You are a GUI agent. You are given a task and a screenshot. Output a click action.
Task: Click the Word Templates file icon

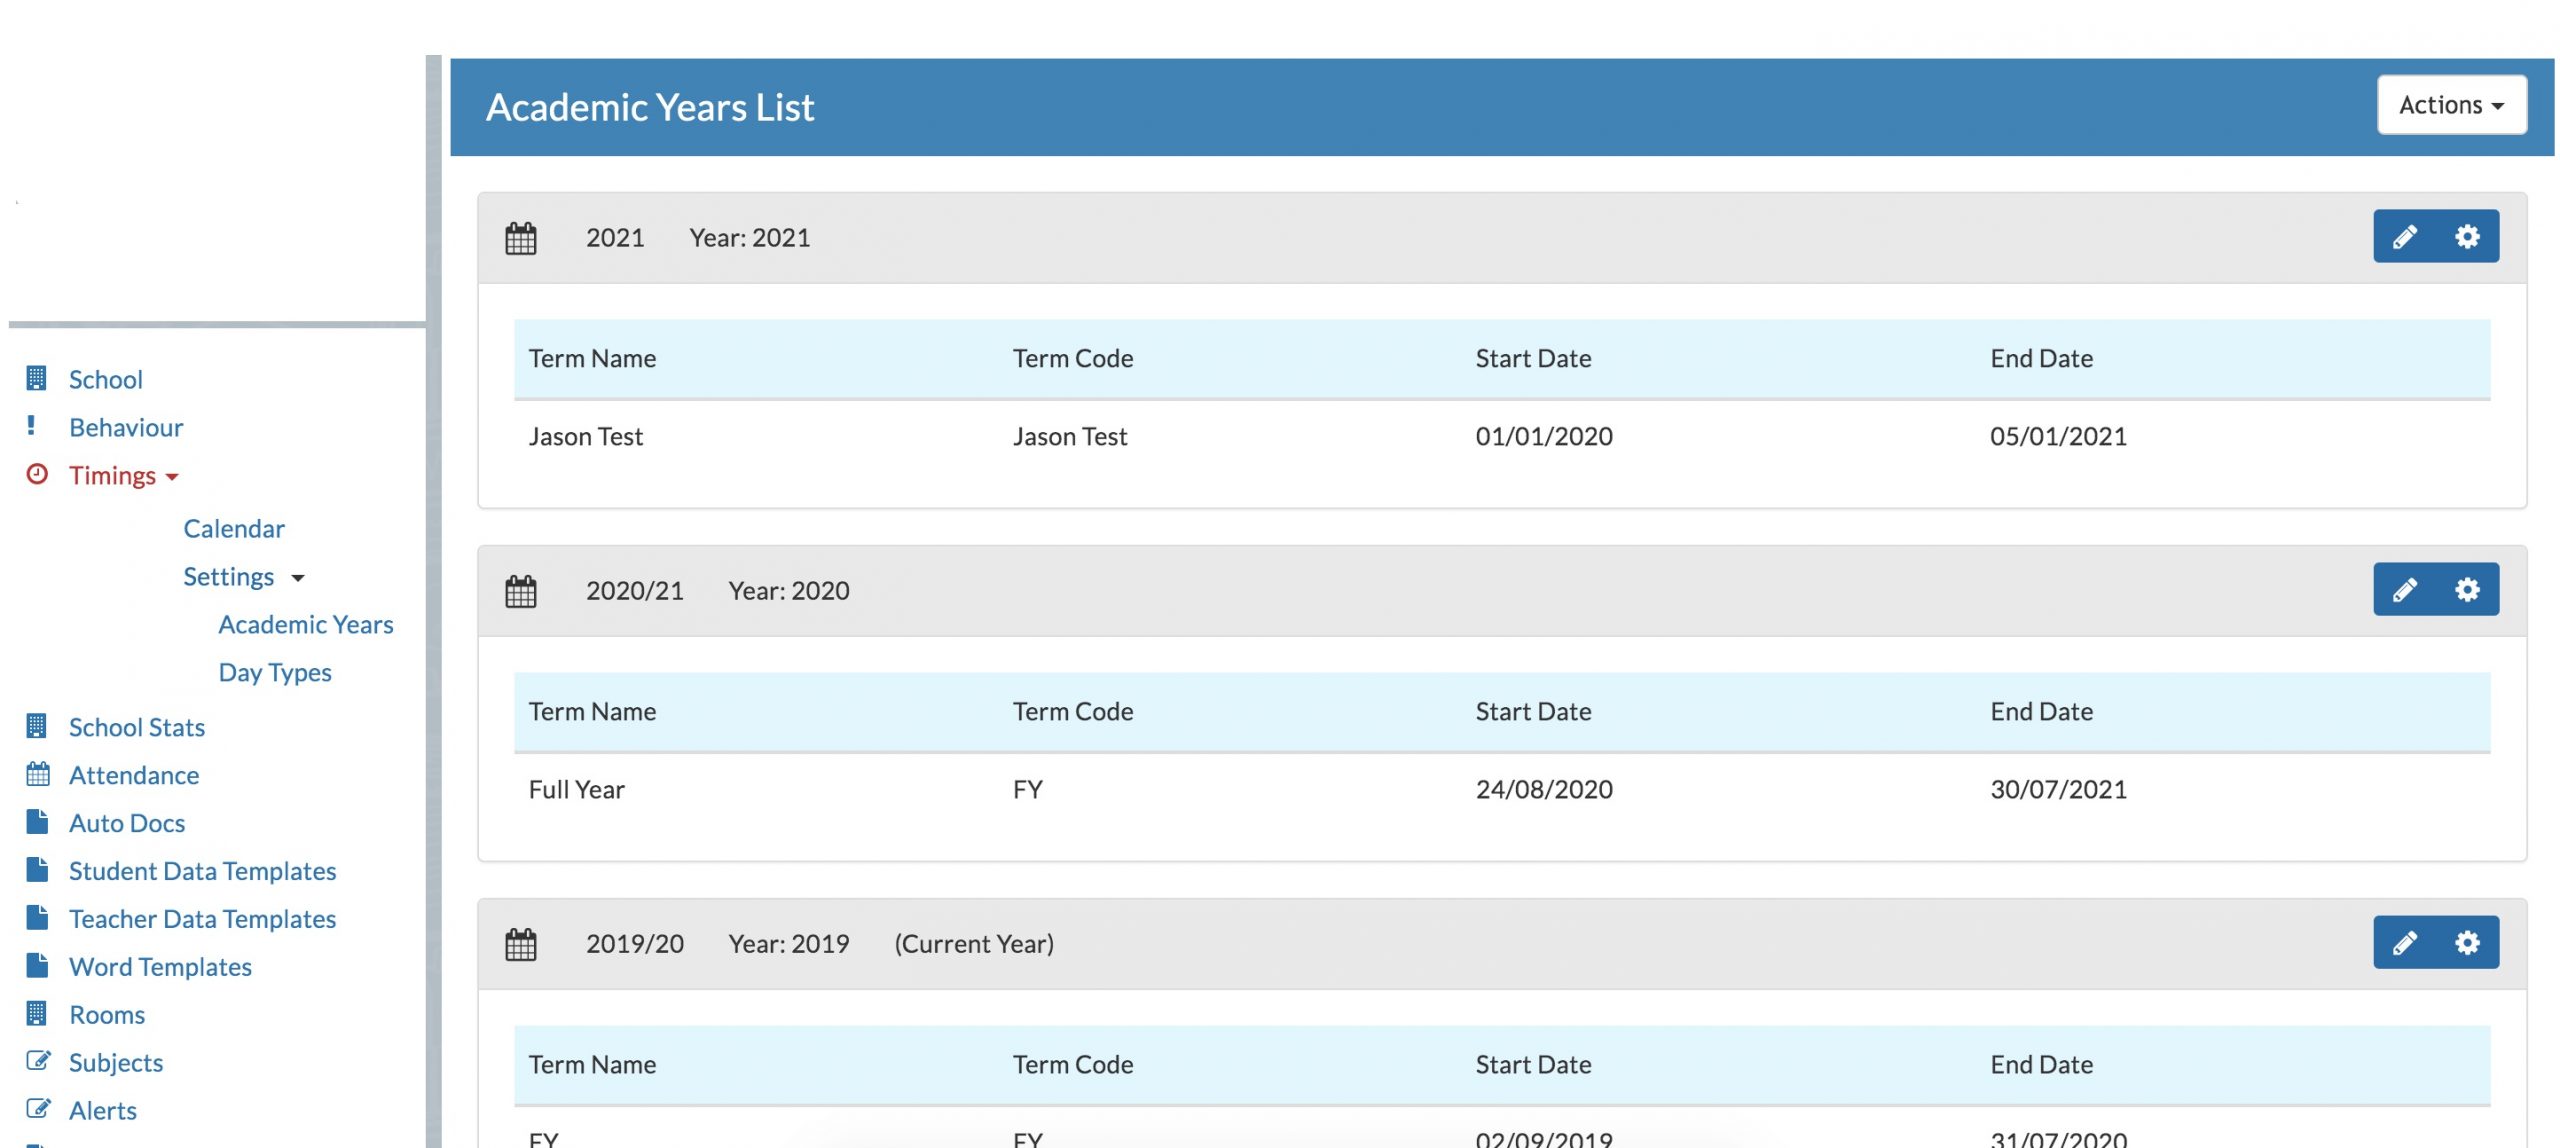click(x=37, y=966)
